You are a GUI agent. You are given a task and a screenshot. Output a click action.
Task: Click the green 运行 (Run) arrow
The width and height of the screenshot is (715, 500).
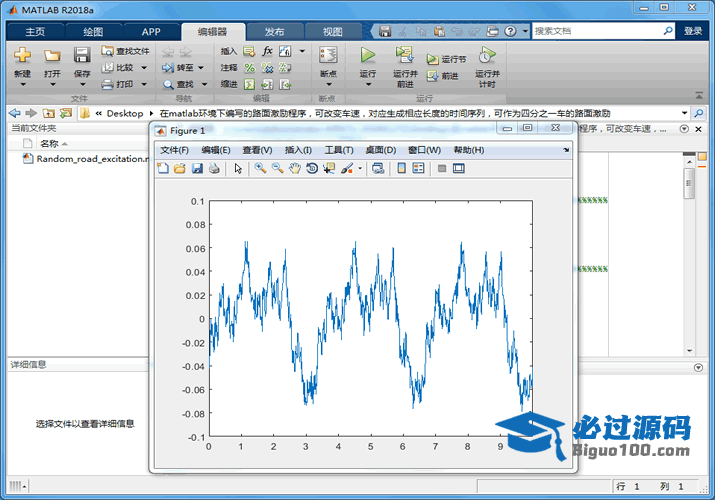click(x=368, y=55)
